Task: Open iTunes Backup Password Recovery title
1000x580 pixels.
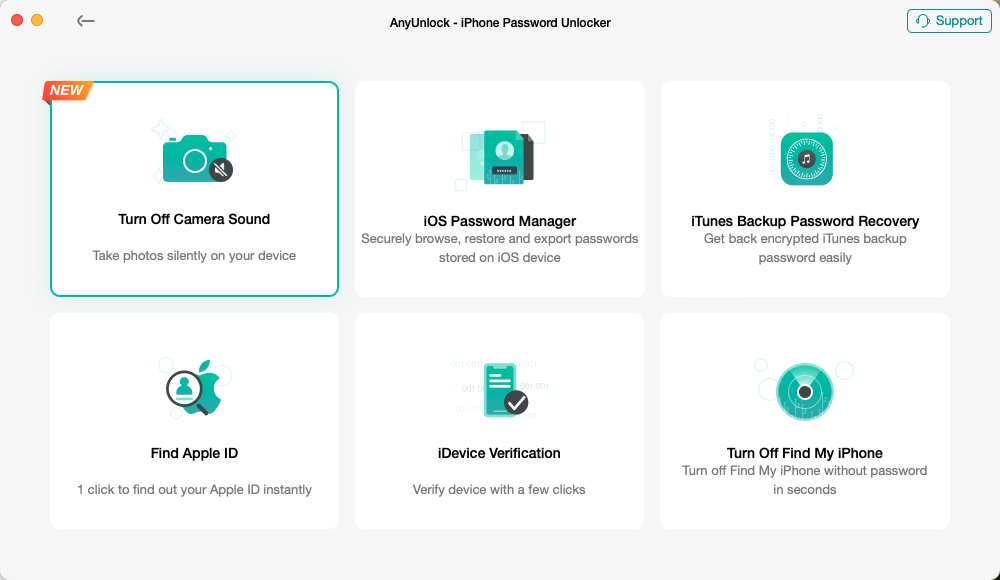Action: [805, 221]
